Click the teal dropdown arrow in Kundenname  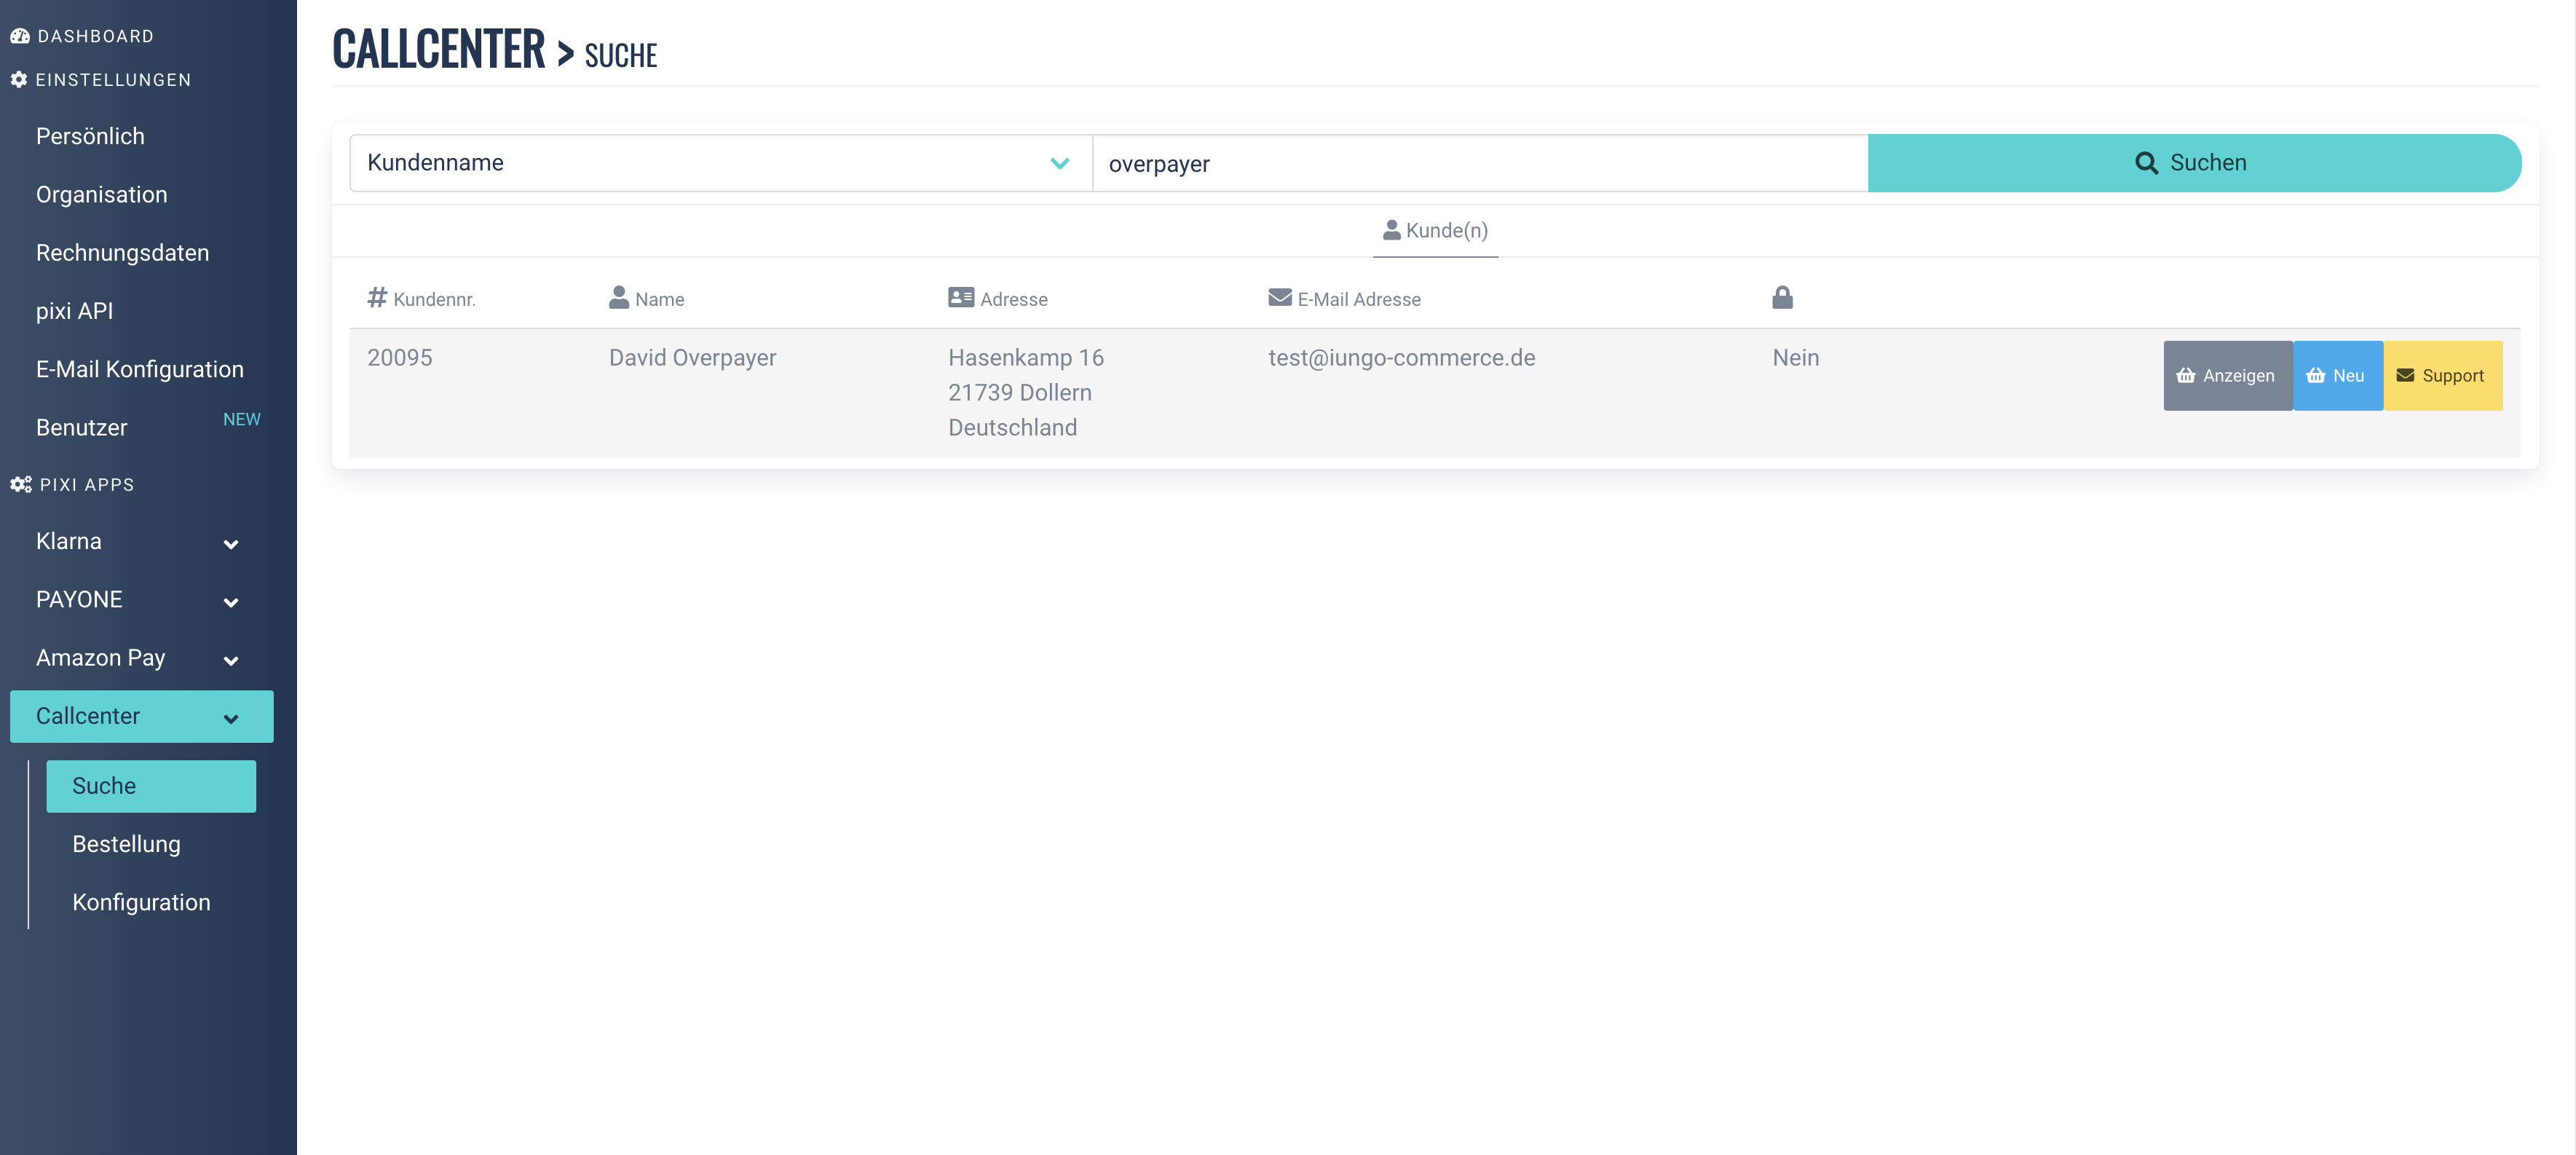point(1060,163)
